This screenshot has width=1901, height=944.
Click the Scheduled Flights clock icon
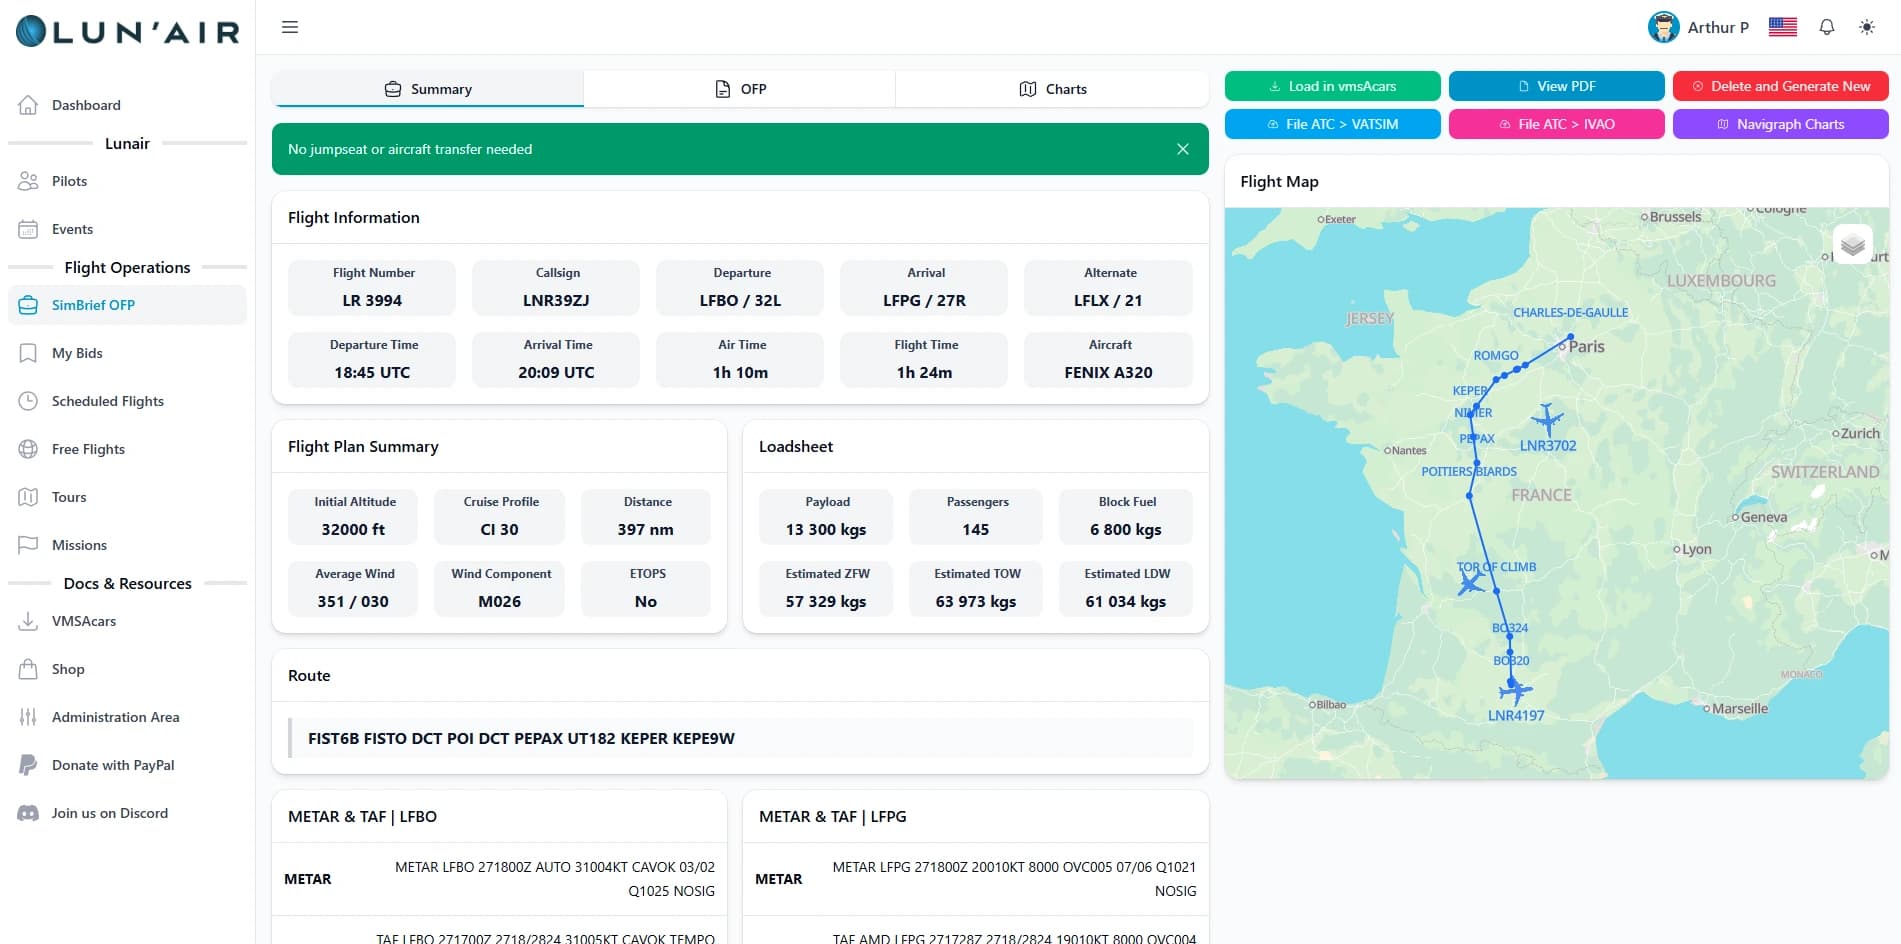(26, 401)
